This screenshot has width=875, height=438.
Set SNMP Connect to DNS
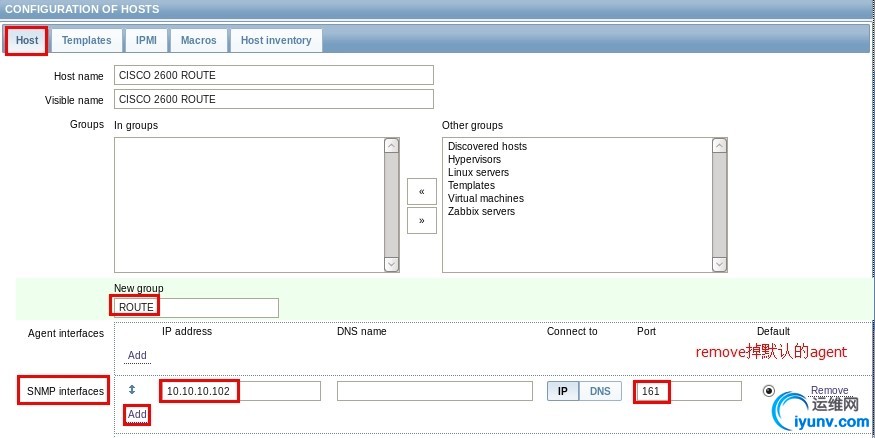pyautogui.click(x=600, y=391)
